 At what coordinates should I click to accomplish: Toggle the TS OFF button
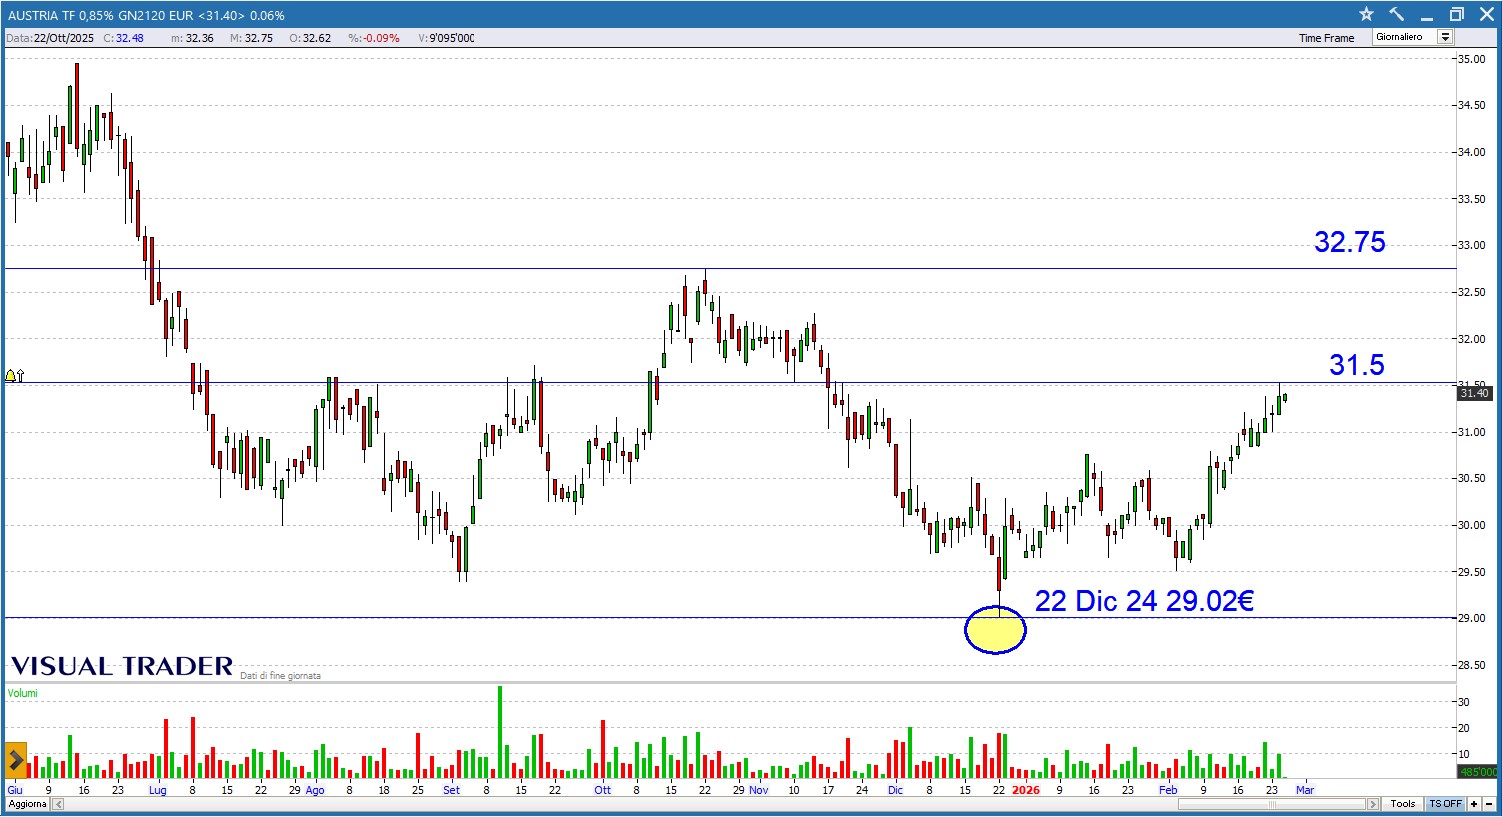point(1445,804)
